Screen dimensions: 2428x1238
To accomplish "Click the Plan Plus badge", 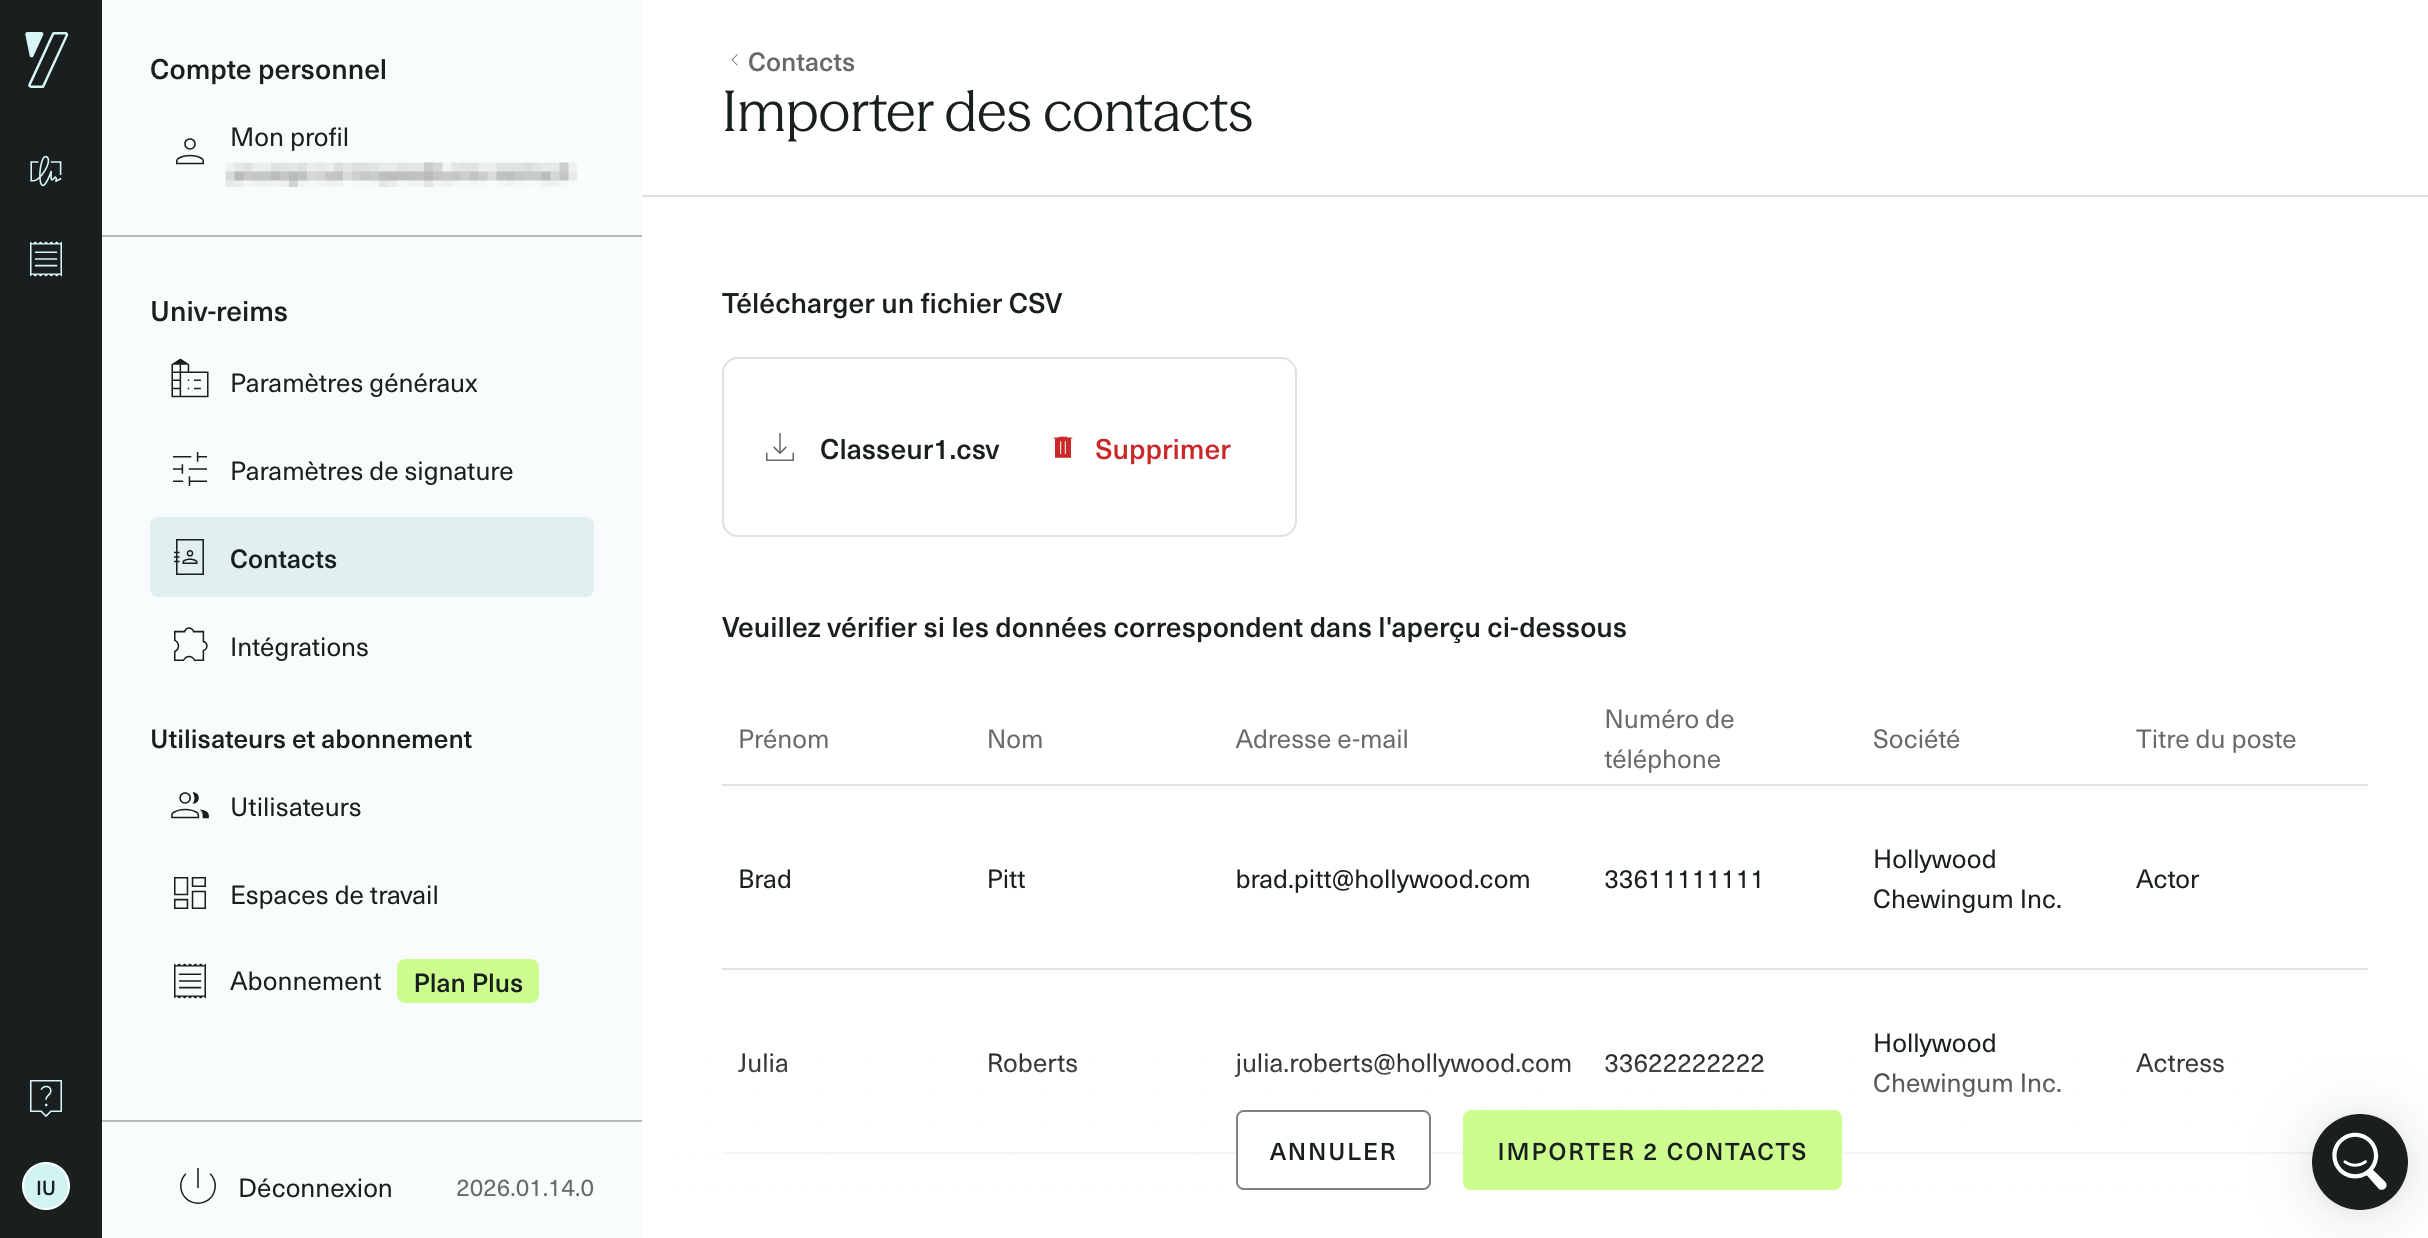I will 467,981.
